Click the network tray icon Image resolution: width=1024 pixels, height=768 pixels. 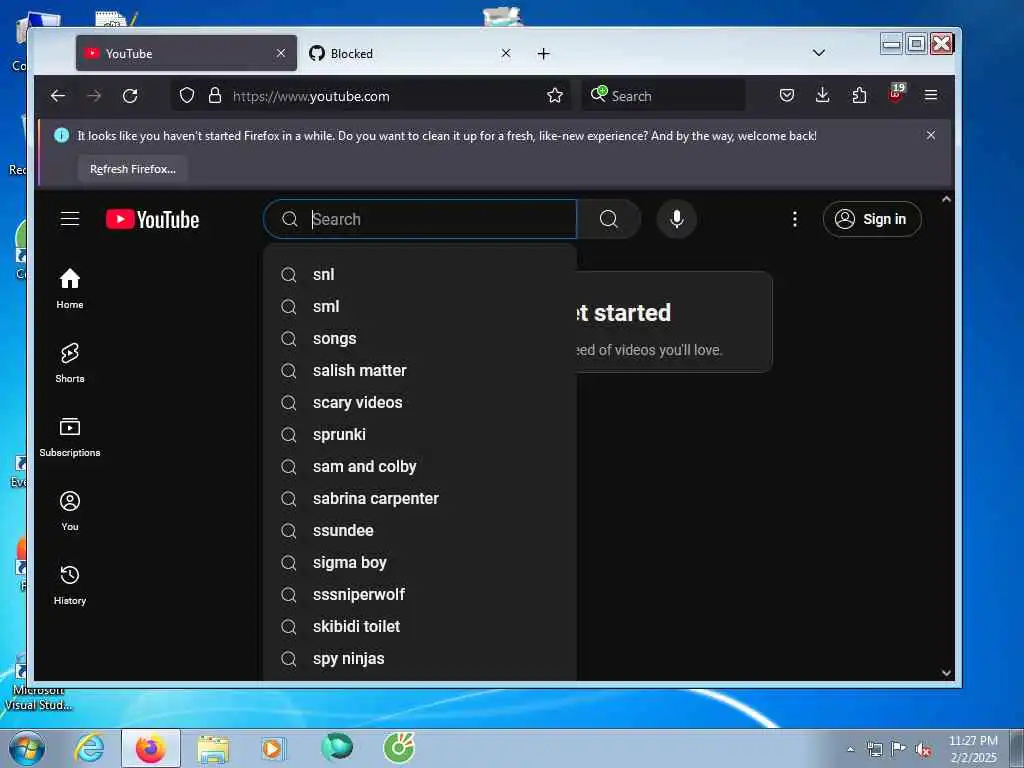[x=874, y=749]
